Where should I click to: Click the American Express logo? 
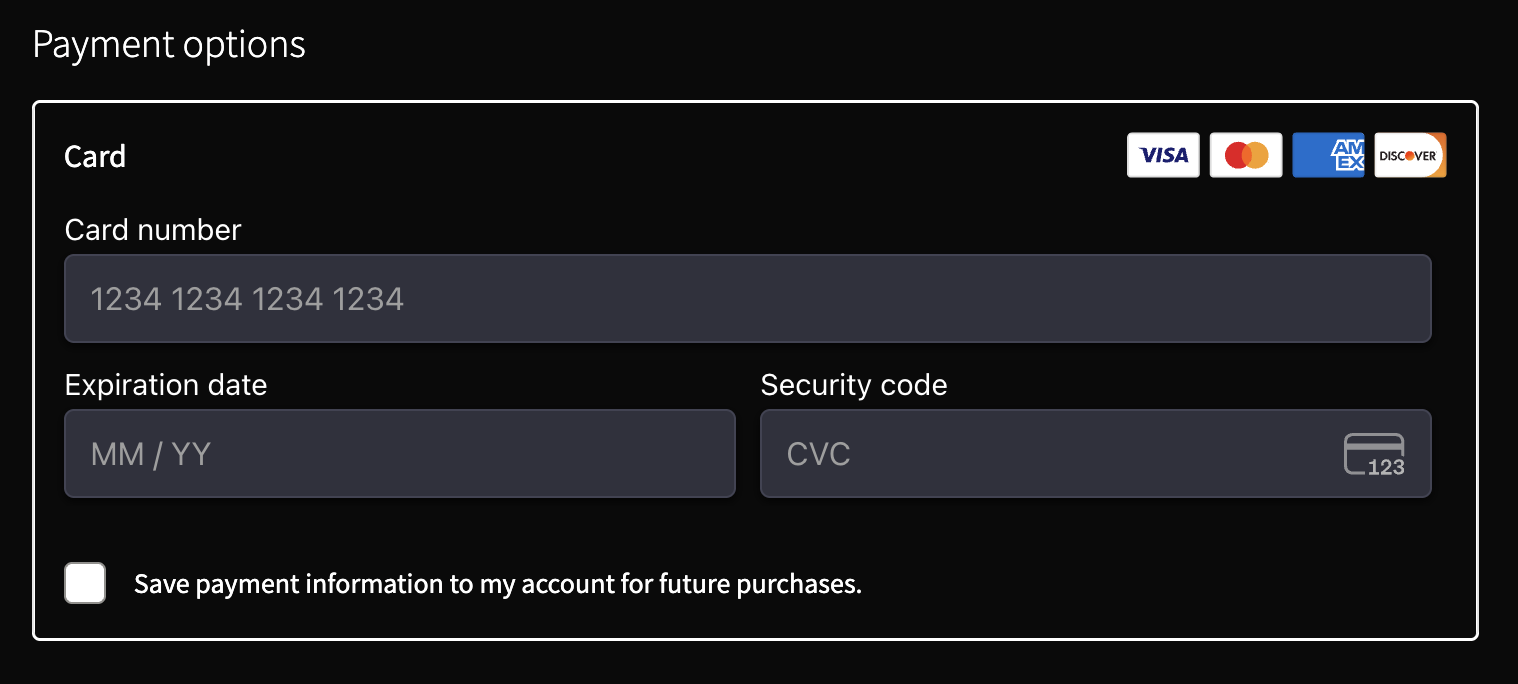tap(1328, 155)
